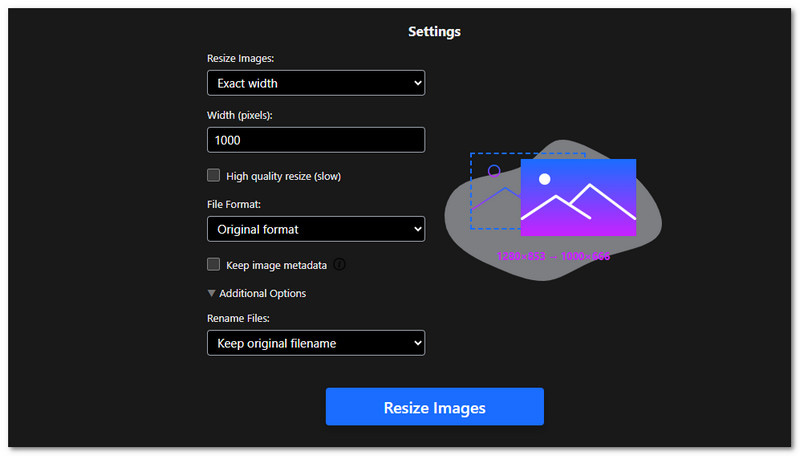Click the 'Keep image metadata' label text
This screenshot has height=456, width=800.
(276, 266)
